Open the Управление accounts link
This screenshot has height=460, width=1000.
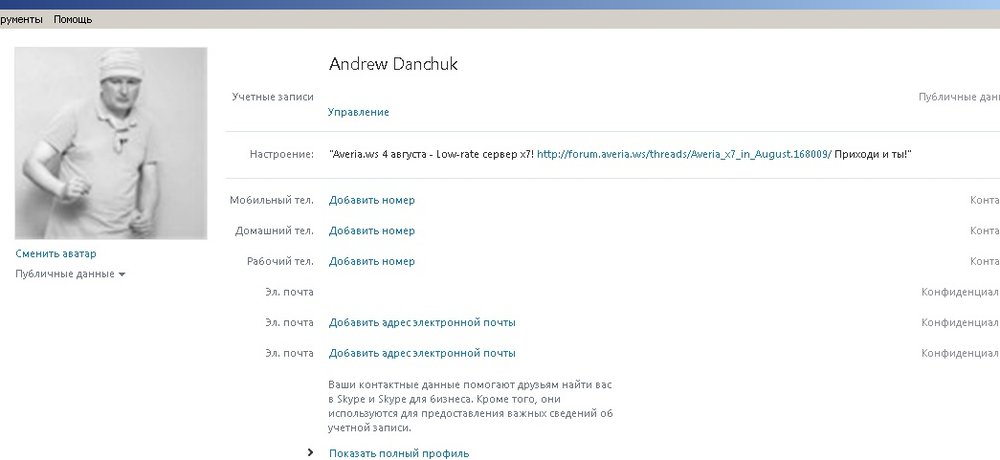tap(359, 112)
